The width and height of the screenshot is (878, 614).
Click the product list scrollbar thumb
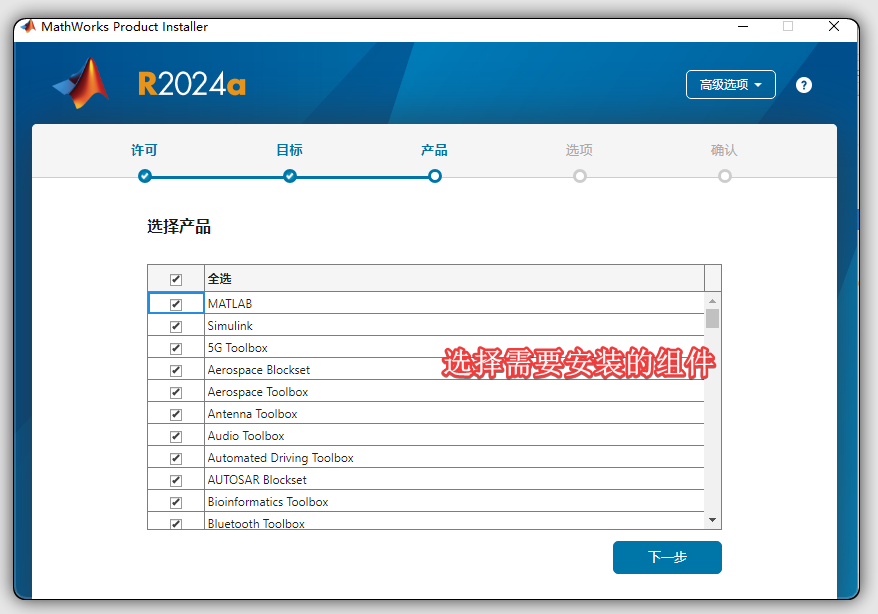pyautogui.click(x=712, y=318)
